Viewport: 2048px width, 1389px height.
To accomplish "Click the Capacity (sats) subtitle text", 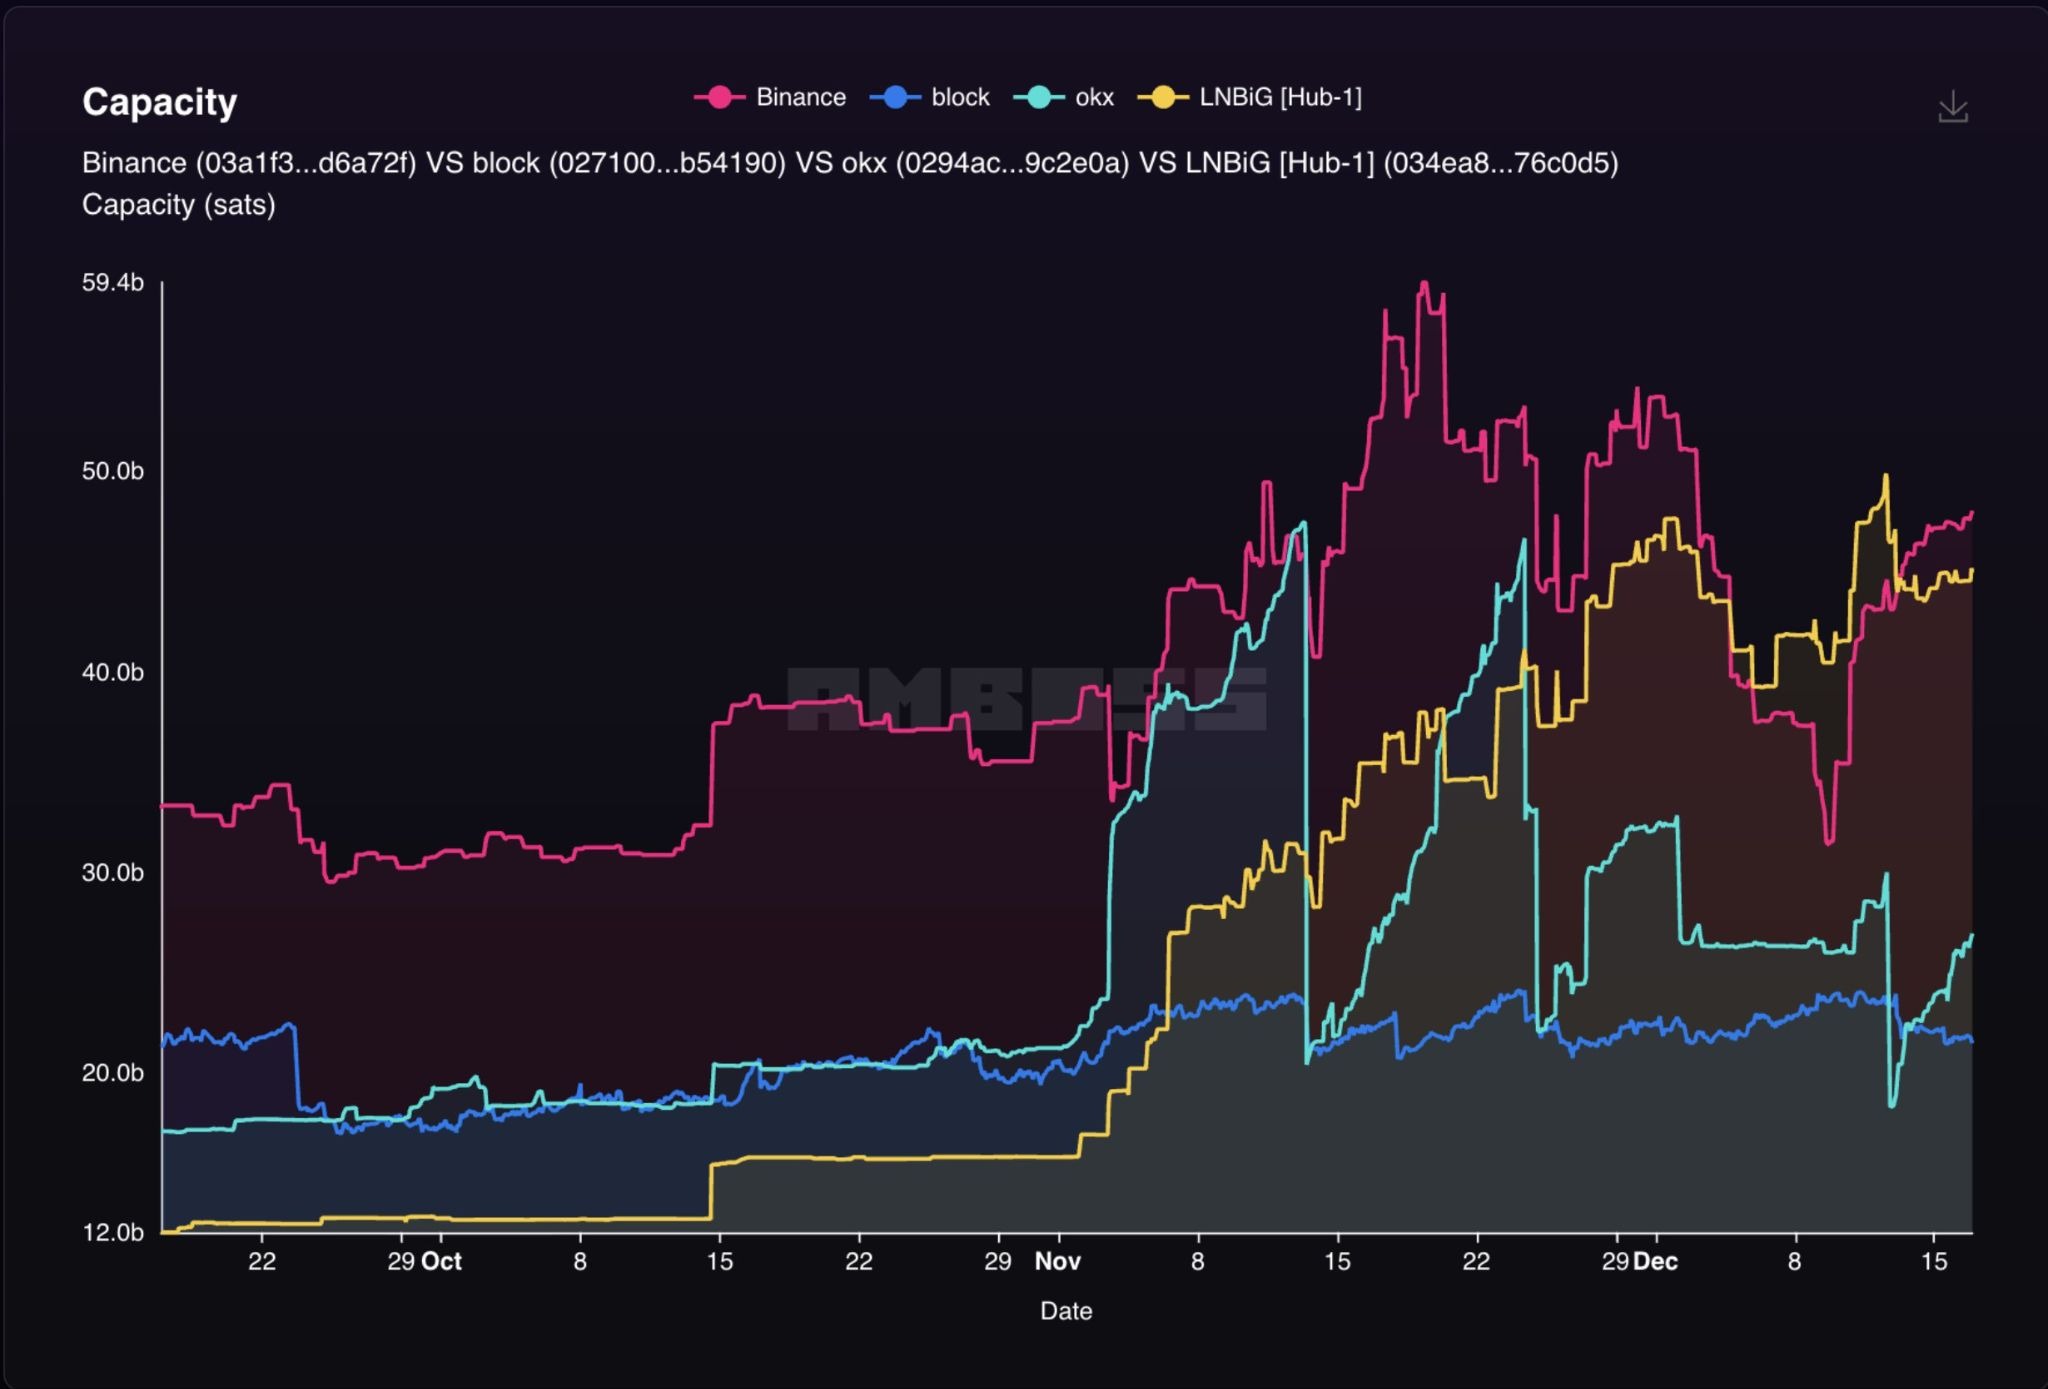I will coord(178,205).
